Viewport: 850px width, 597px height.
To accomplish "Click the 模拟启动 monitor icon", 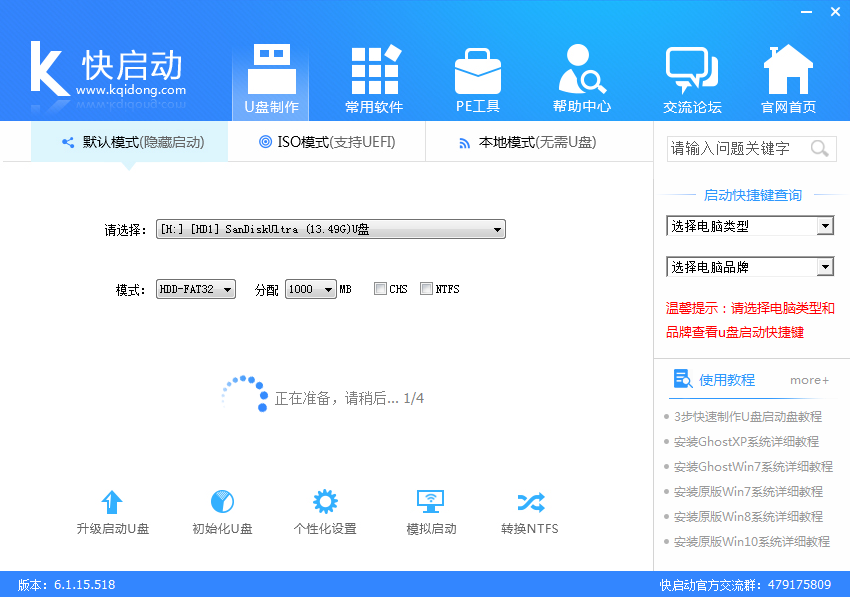I will point(430,502).
